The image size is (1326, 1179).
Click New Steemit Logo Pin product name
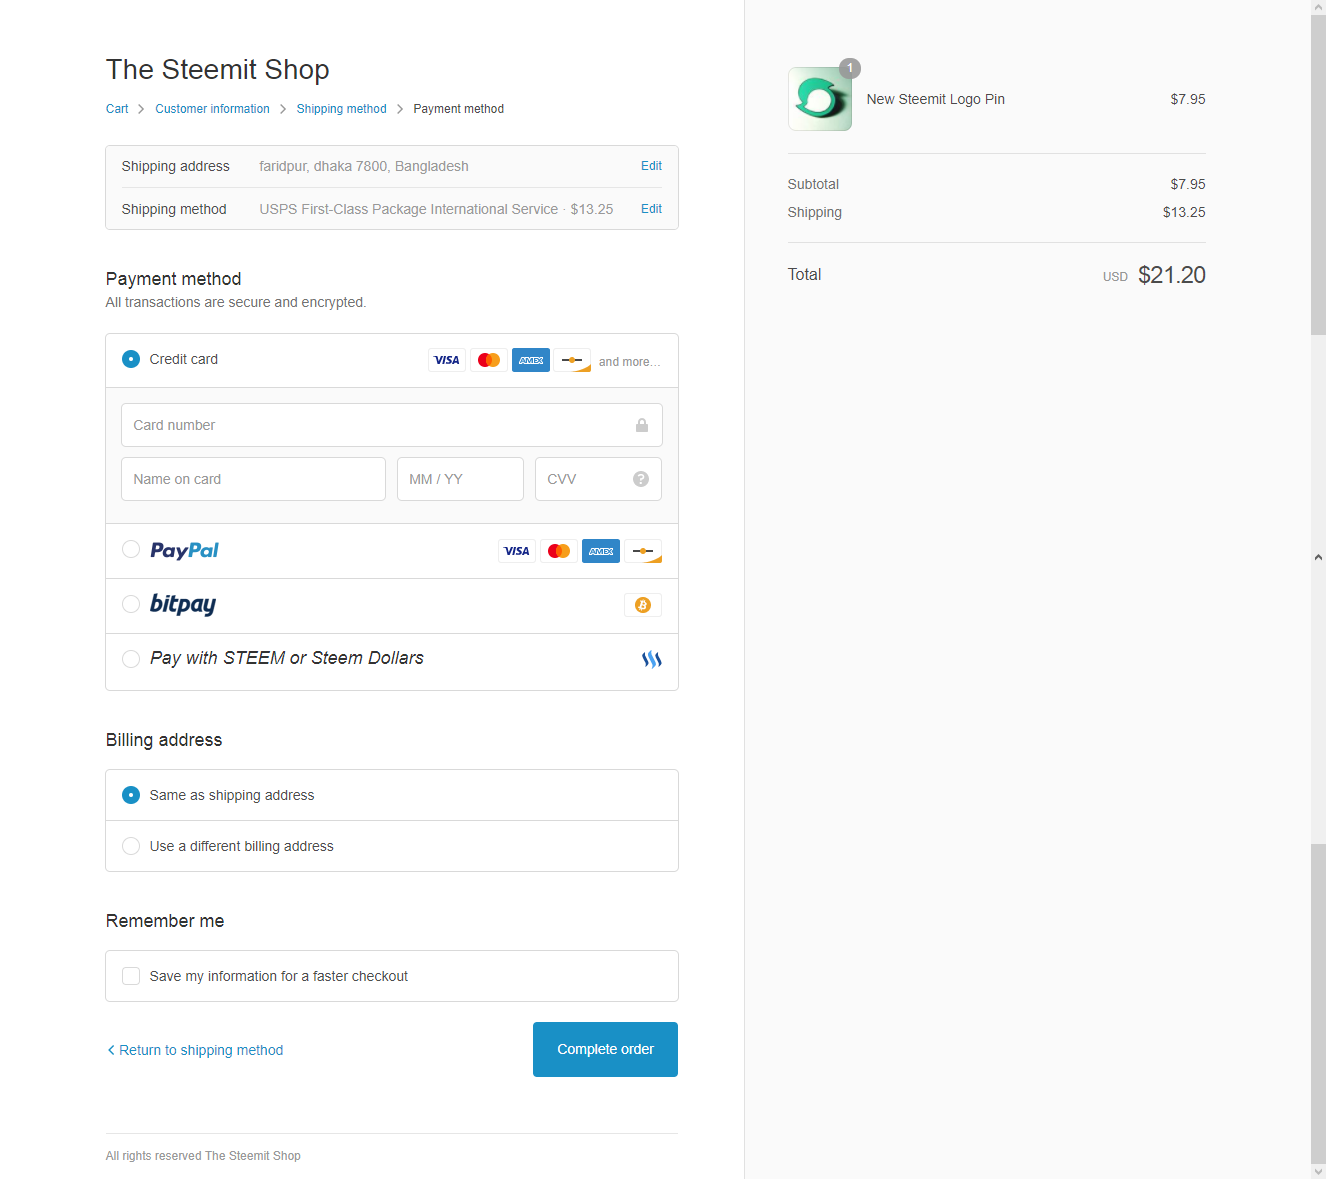click(x=935, y=99)
